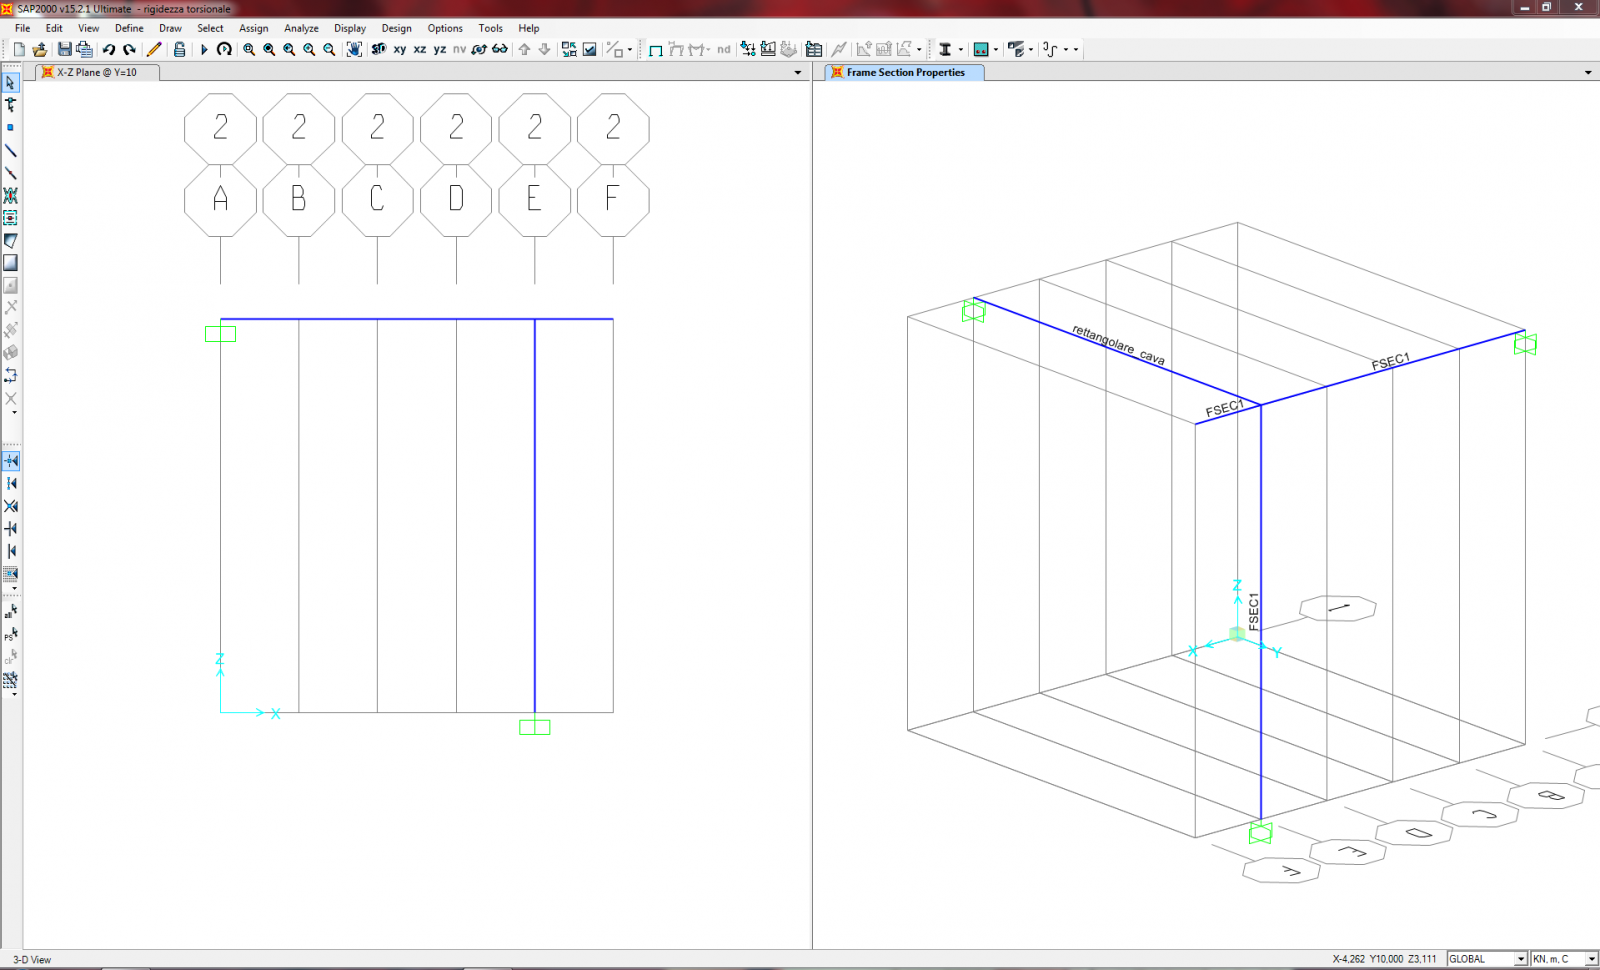
Task: Click the 'nd' named display button
Action: click(x=723, y=49)
